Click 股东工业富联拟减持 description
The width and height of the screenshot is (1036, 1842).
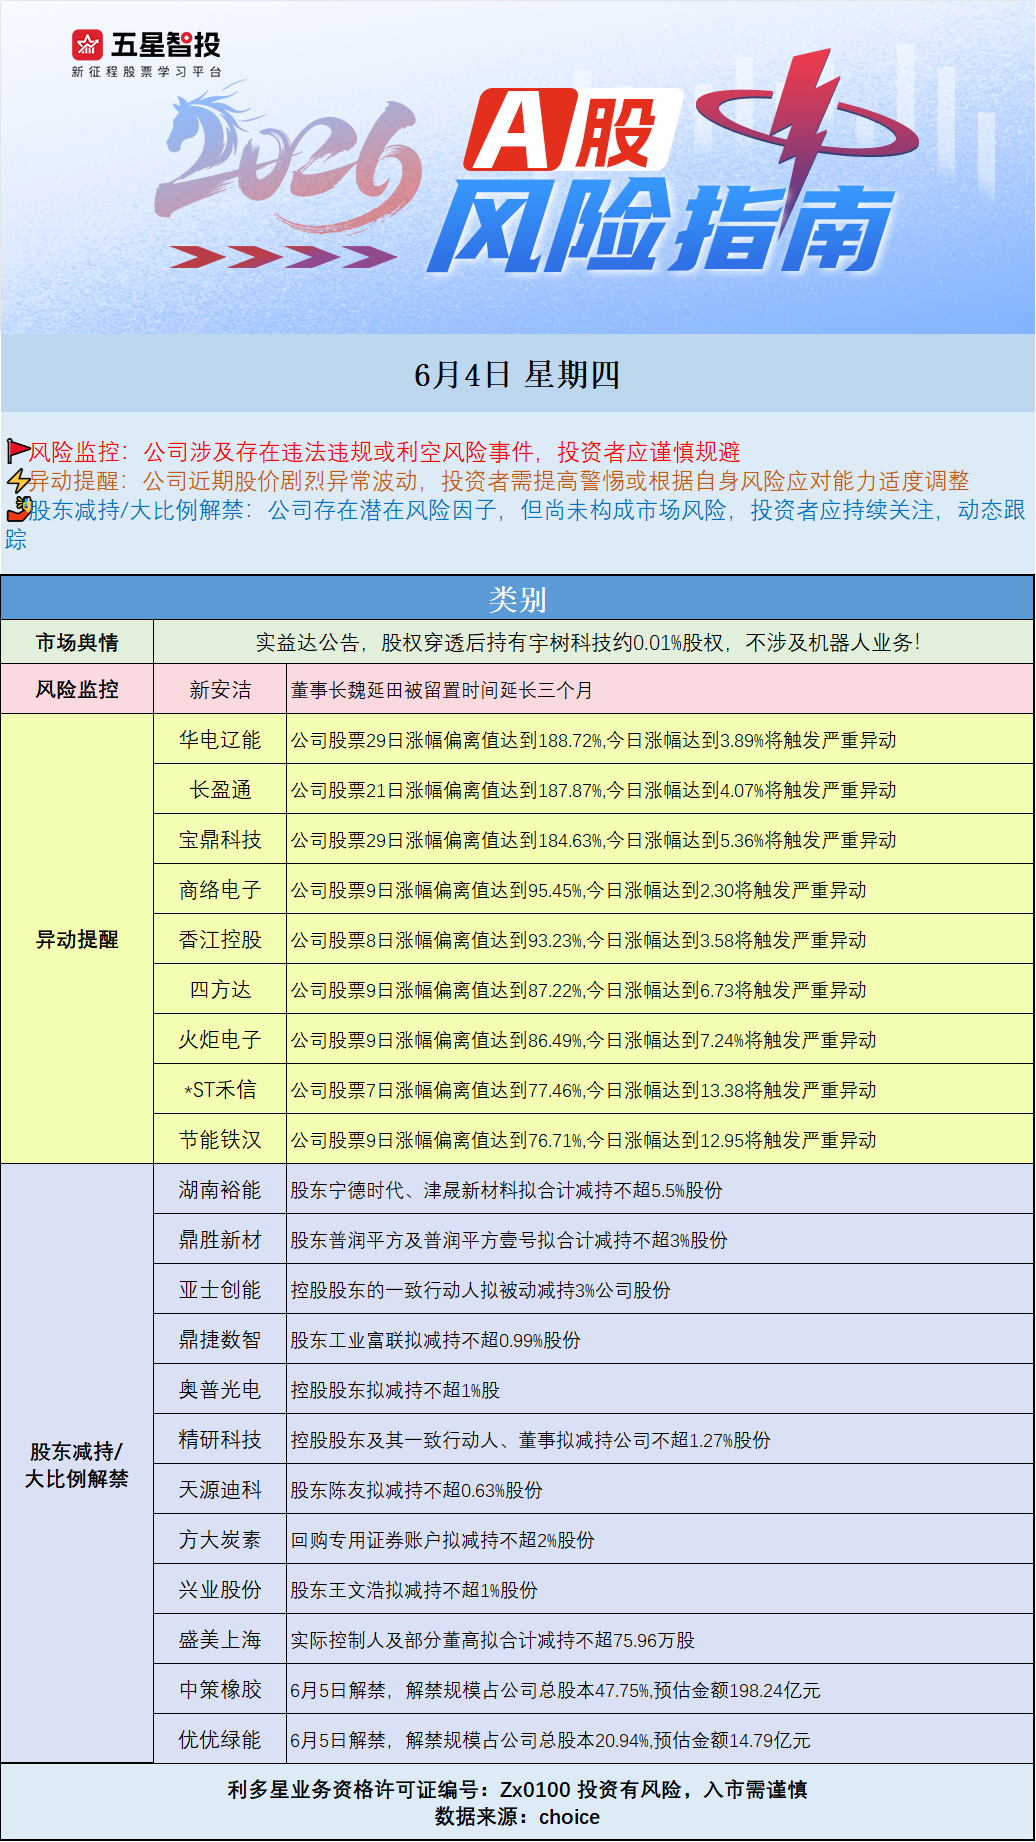(x=435, y=1340)
